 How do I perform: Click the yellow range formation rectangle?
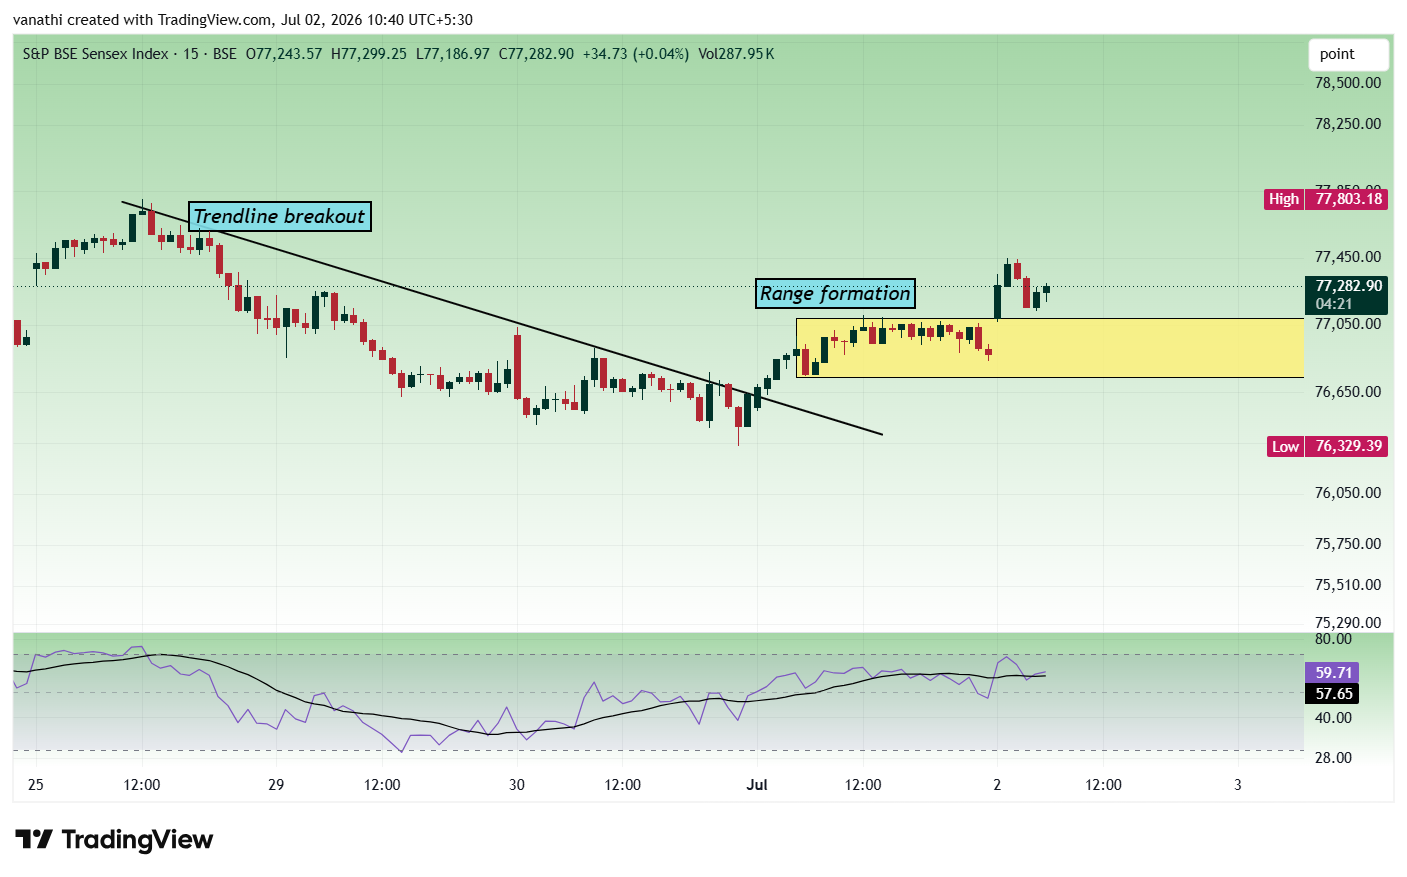coord(1050,348)
